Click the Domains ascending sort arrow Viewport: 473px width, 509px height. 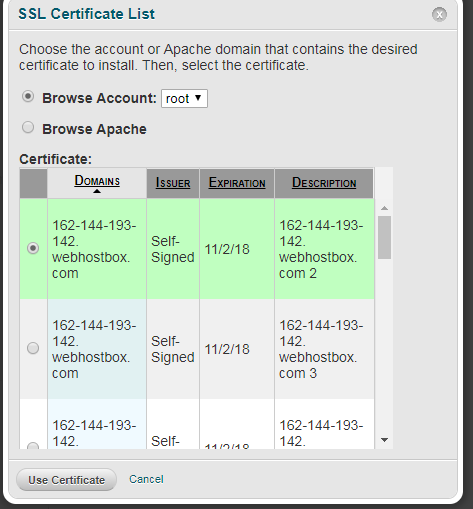[97, 191]
